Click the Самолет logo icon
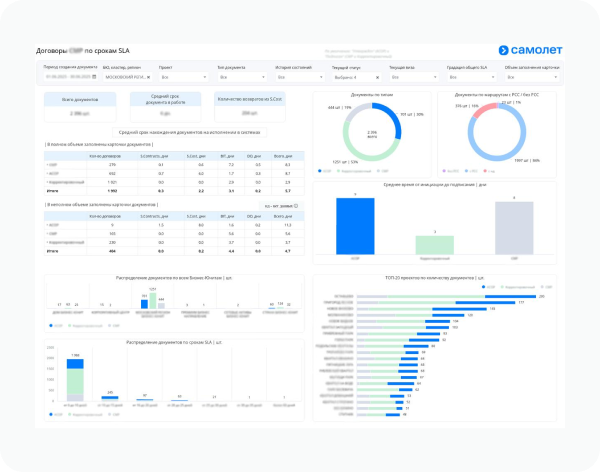This screenshot has width=600, height=472. (x=503, y=50)
